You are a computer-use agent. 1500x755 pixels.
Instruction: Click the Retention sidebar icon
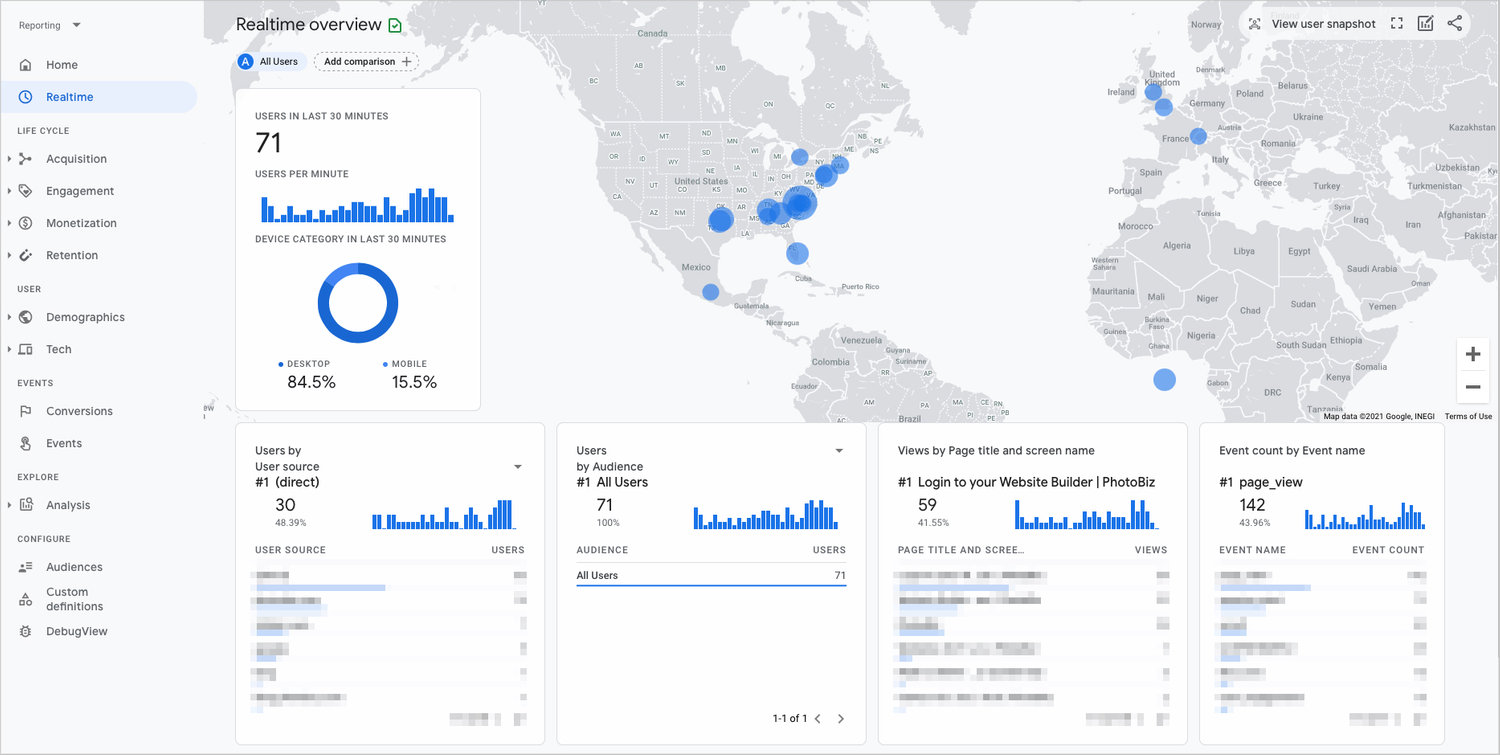click(27, 255)
